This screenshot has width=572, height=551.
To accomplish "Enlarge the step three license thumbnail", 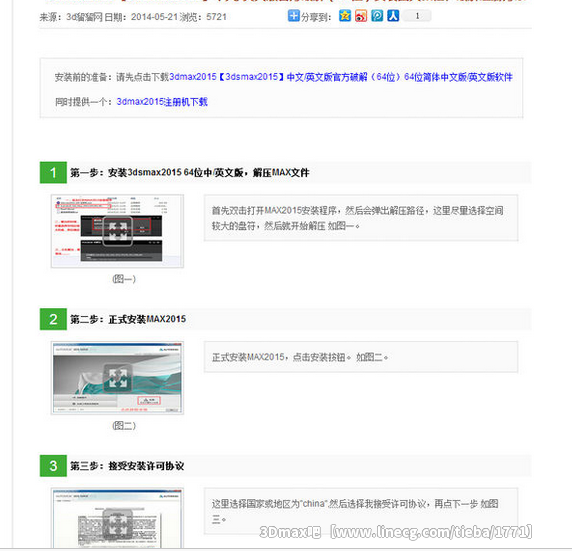I will coord(117,519).
